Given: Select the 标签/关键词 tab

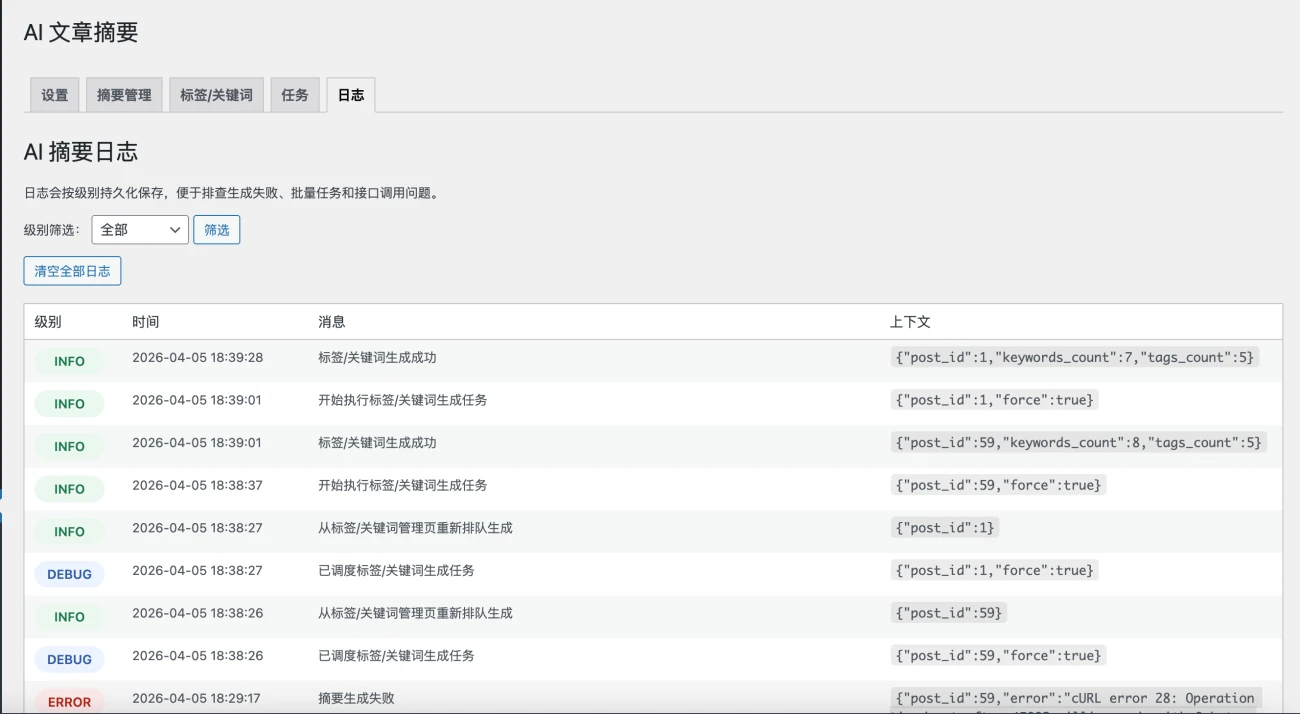Looking at the screenshot, I should click(215, 94).
